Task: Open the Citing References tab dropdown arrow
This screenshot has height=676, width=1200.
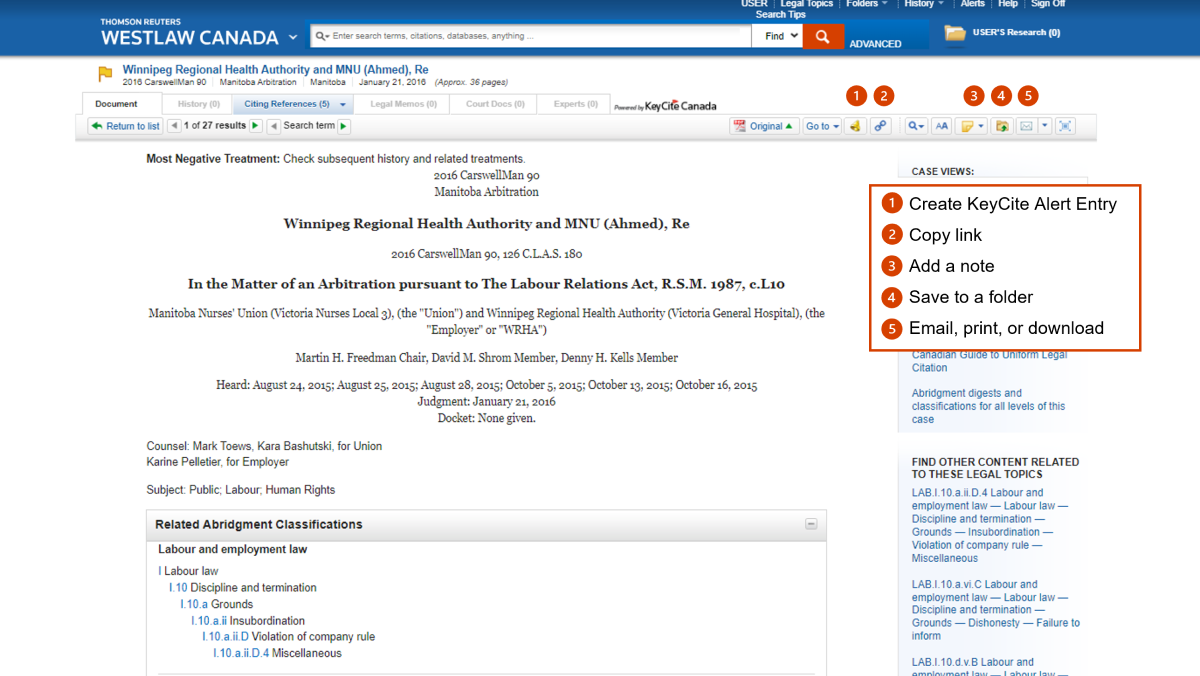Action: click(343, 104)
